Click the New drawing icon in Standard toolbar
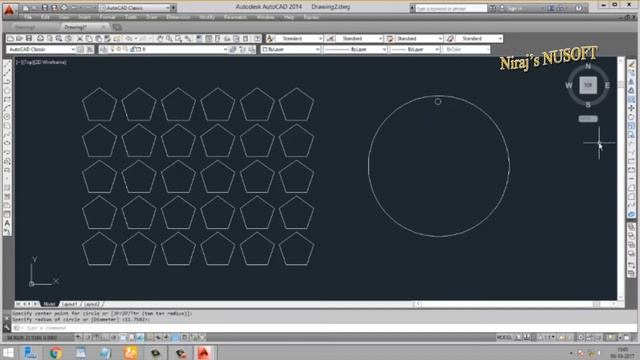Image resolution: width=640 pixels, height=360 pixels. 10,38
